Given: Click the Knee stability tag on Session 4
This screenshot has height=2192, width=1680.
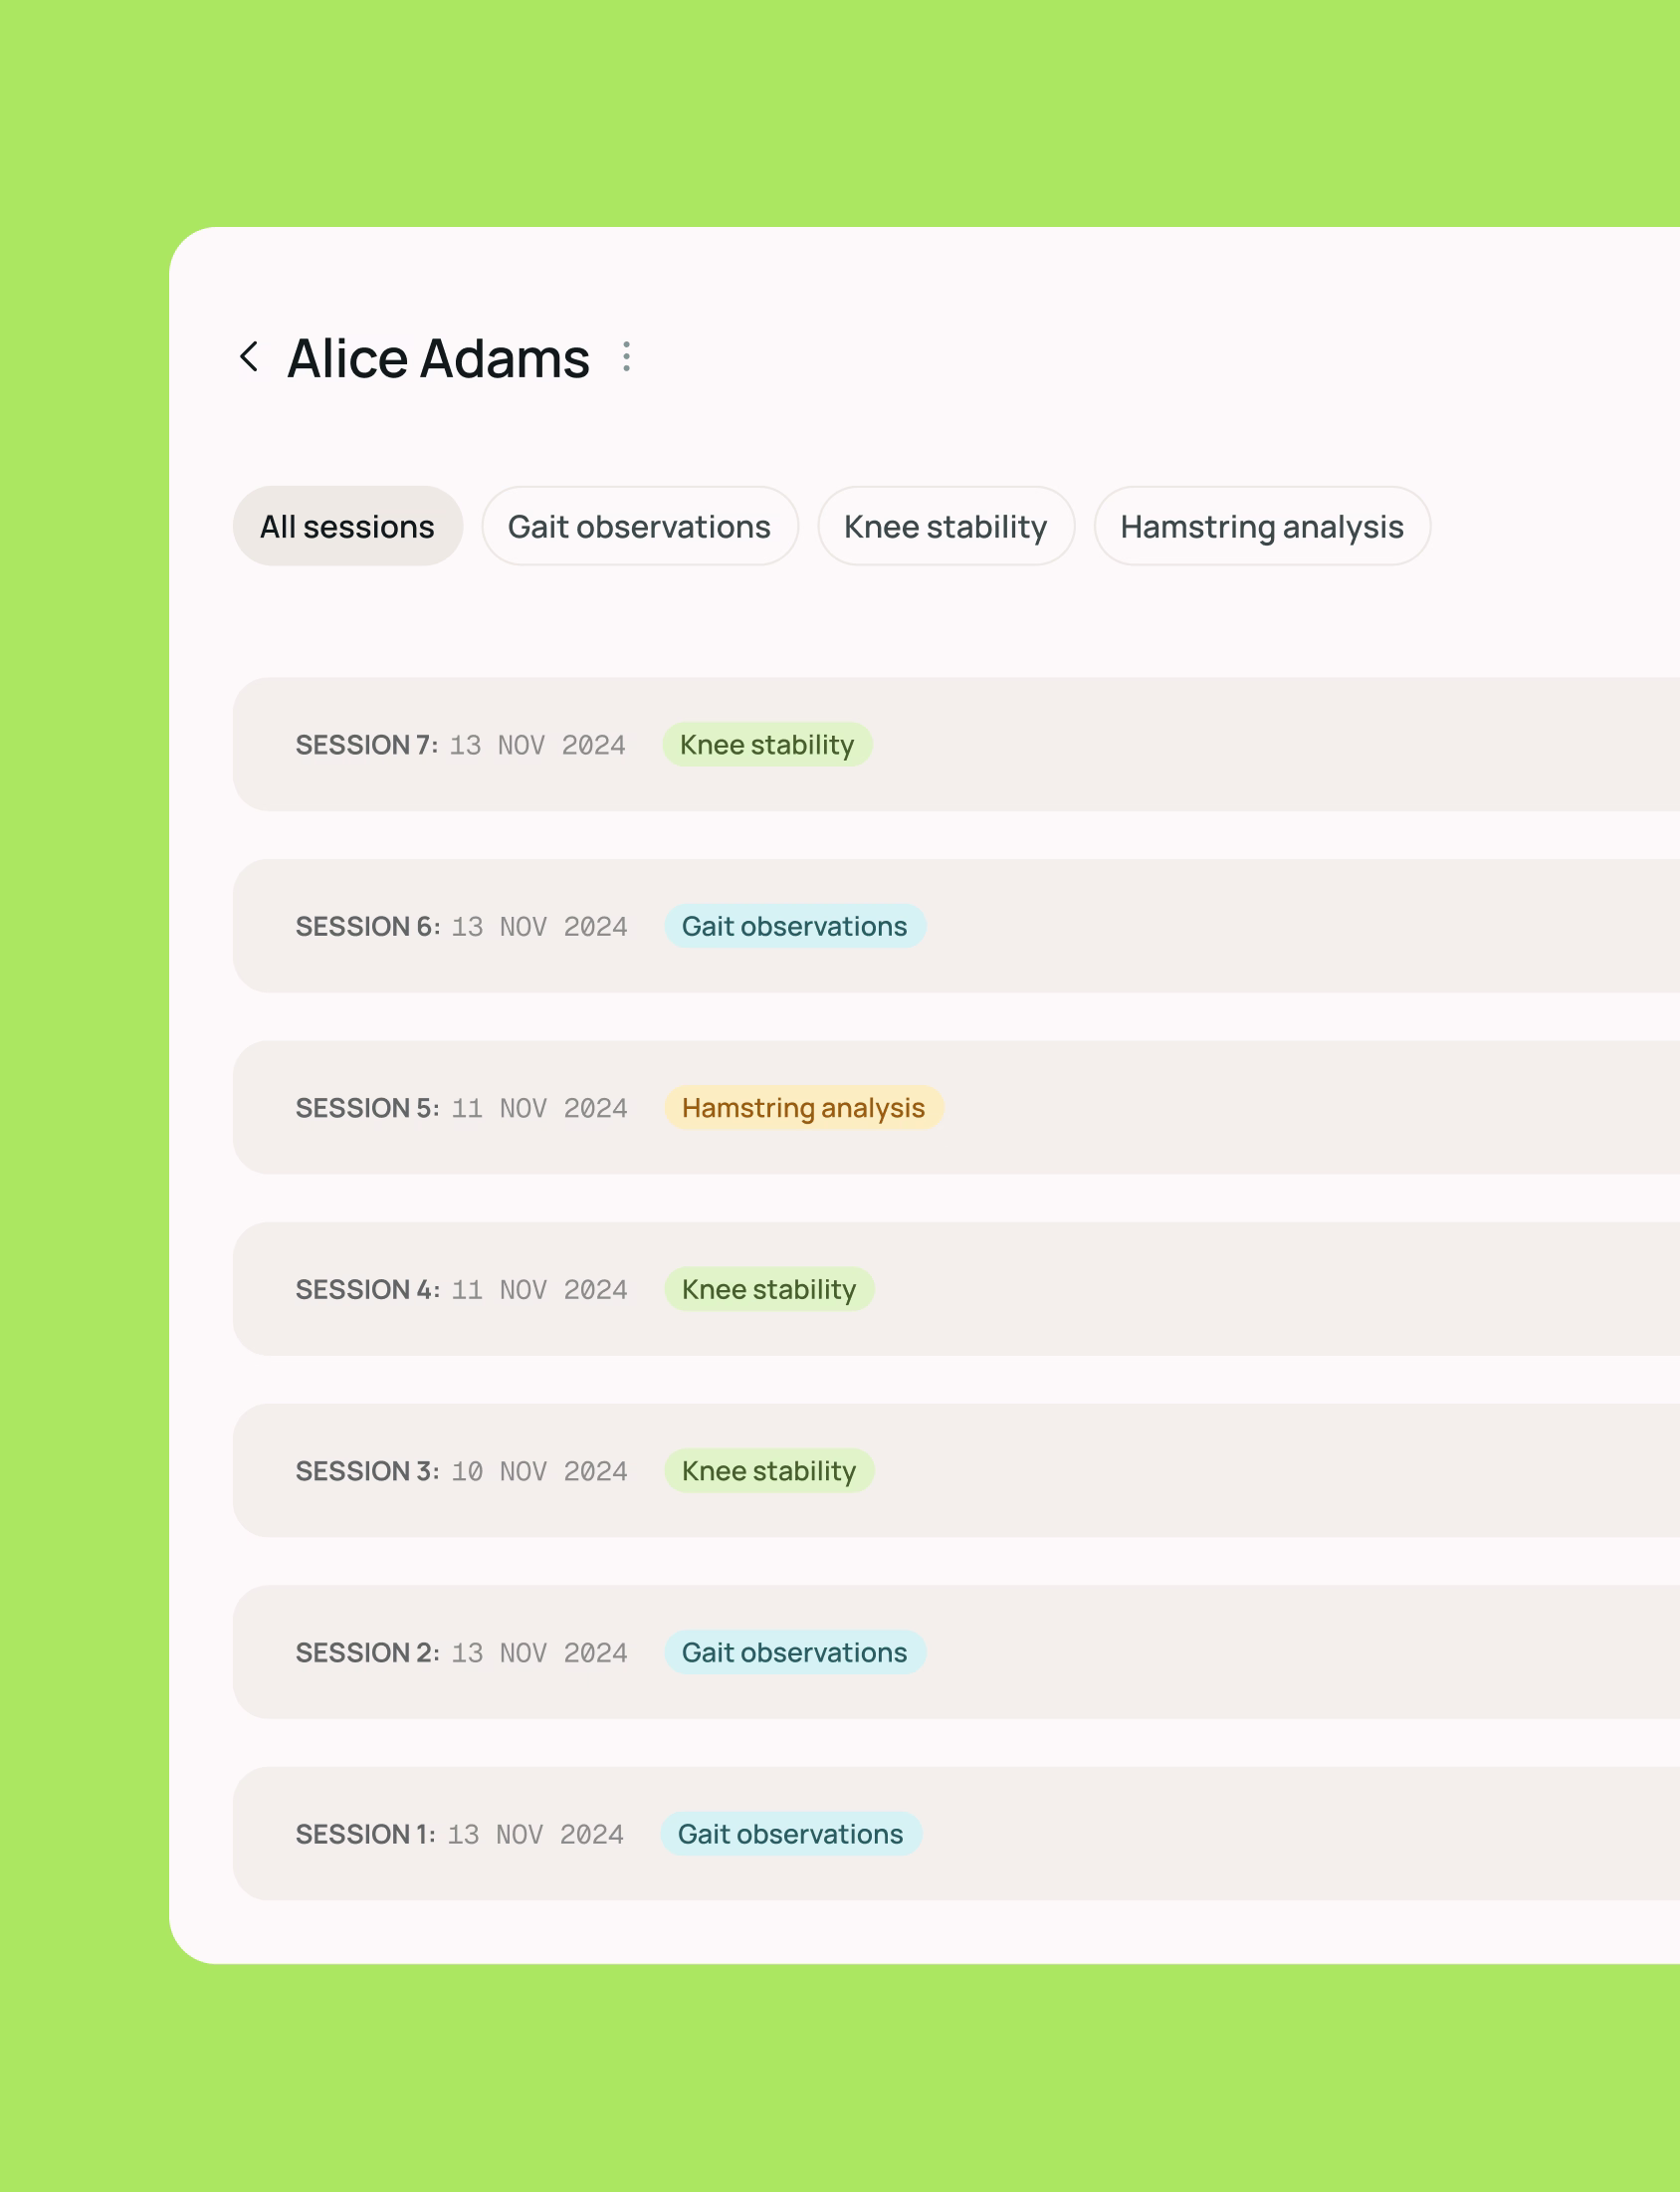Looking at the screenshot, I should (768, 1289).
